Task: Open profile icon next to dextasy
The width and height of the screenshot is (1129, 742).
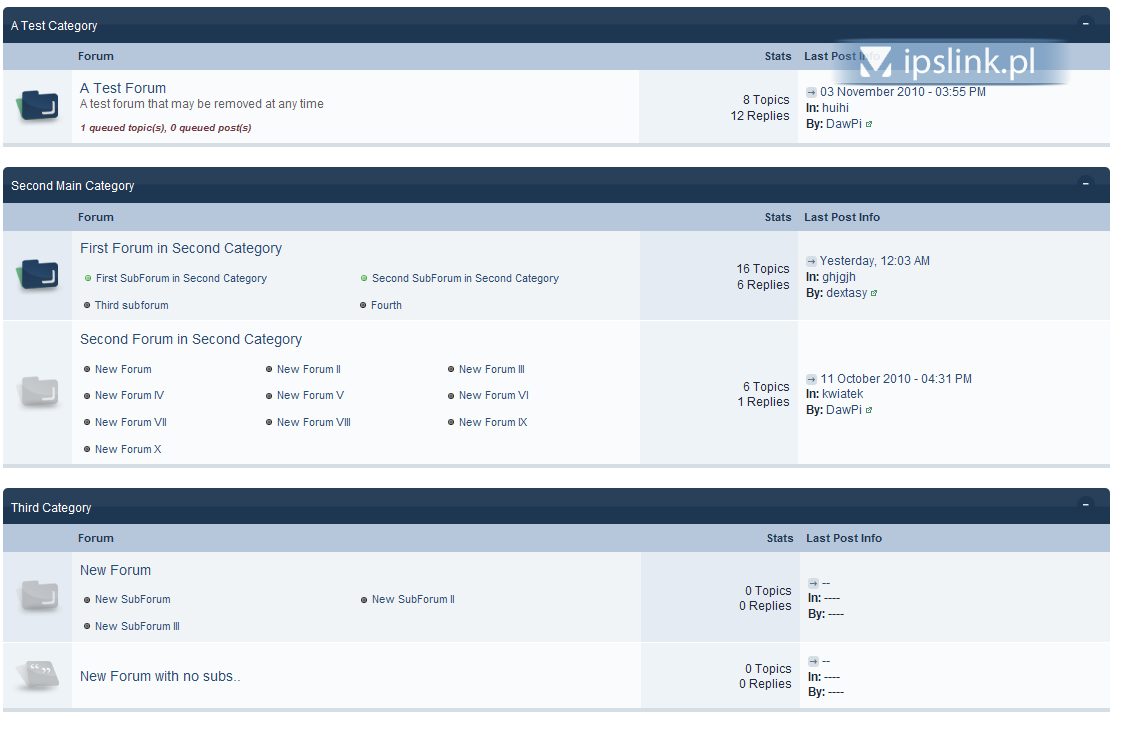Action: pos(873,294)
